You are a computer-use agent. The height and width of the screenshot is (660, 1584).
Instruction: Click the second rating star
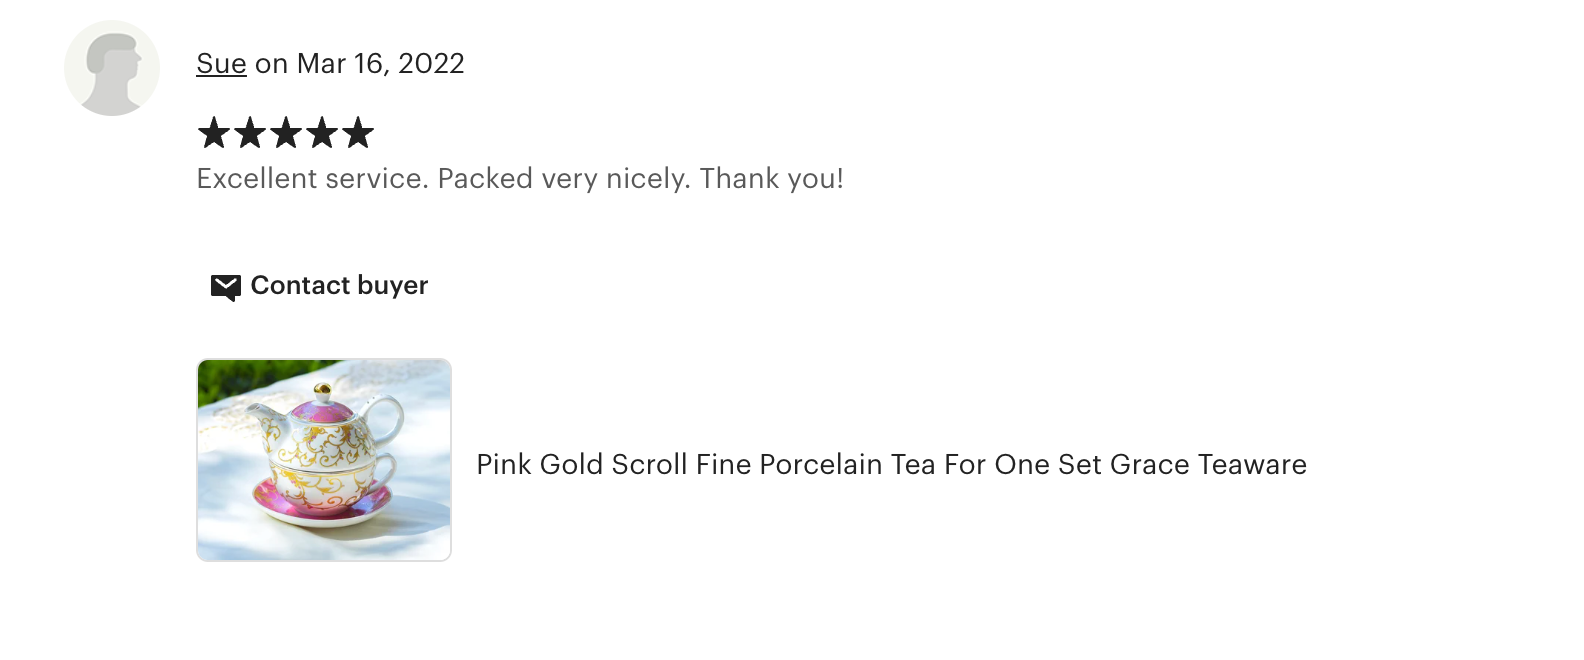(250, 133)
